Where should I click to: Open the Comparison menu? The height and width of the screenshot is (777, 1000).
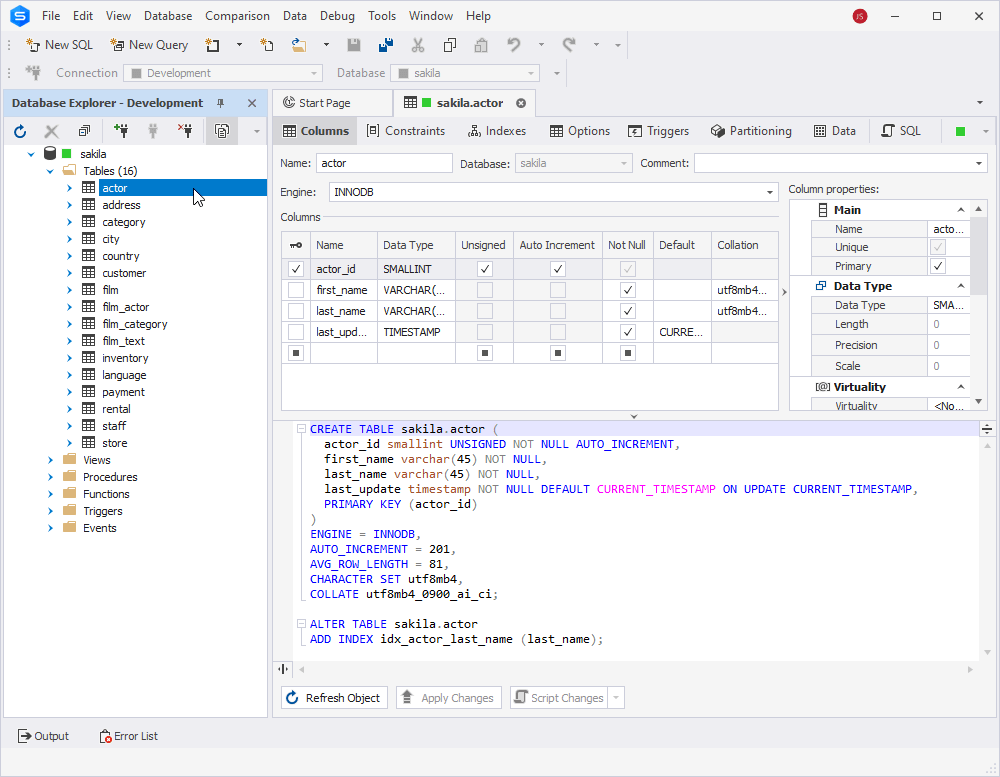coord(237,15)
